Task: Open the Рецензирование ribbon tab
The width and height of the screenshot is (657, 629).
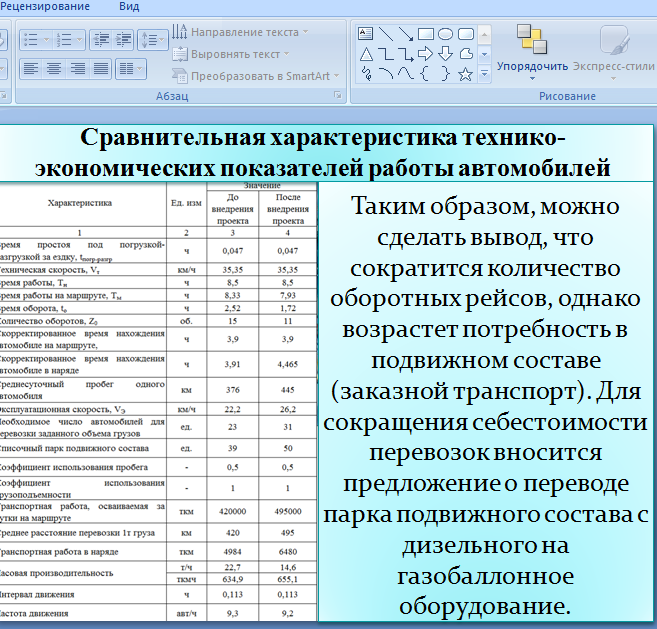Action: [45, 7]
